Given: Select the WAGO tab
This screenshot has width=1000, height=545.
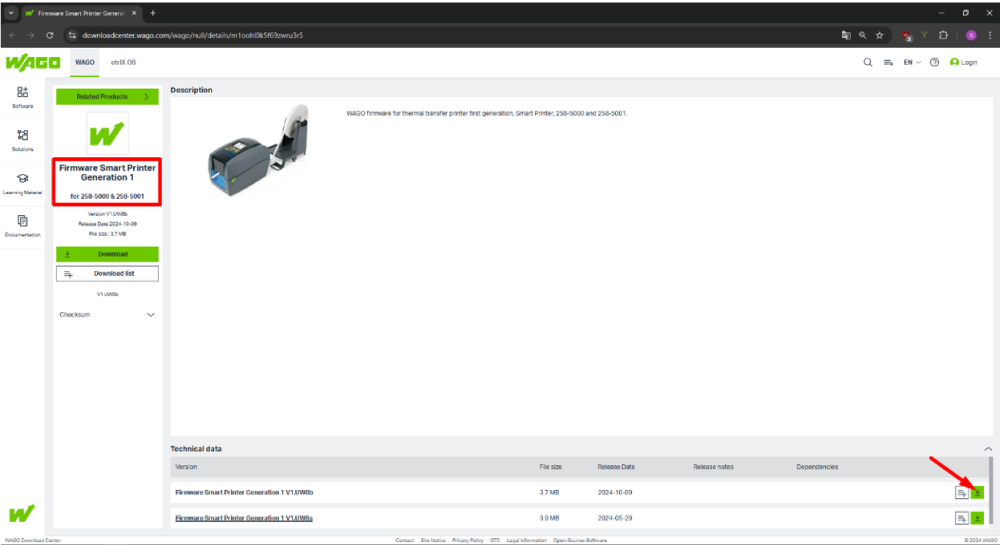Looking at the screenshot, I should [85, 62].
